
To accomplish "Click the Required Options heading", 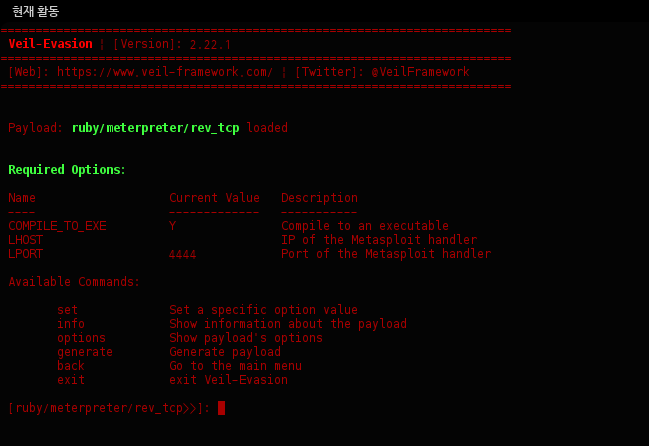I will pos(67,170).
